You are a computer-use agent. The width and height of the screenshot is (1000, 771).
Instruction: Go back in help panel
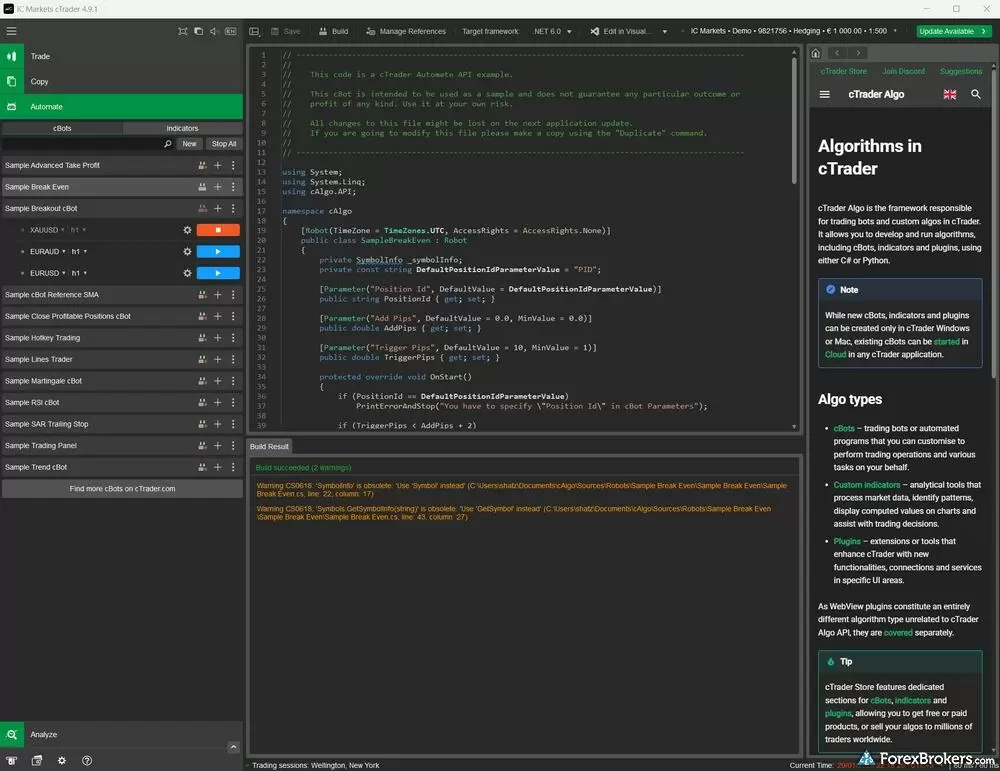(837, 53)
